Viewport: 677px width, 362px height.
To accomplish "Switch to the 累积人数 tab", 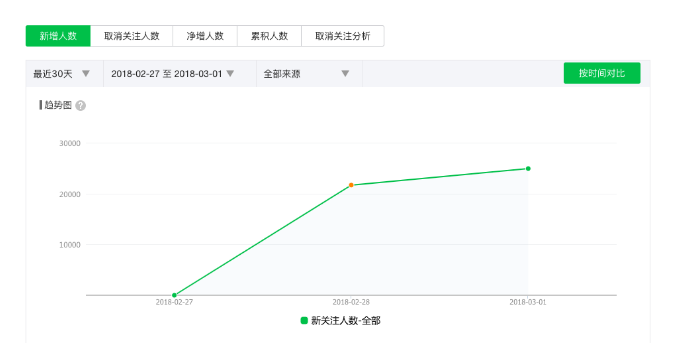I will tap(269, 36).
